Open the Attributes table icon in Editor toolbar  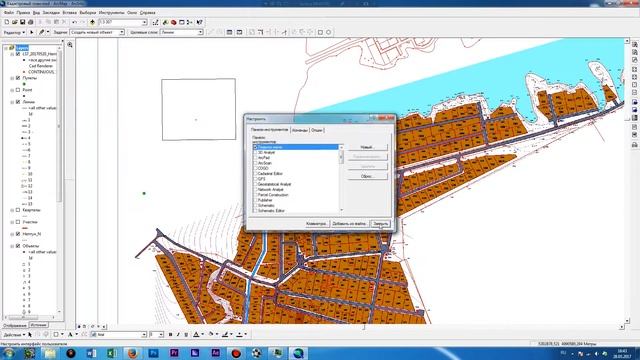229,32
